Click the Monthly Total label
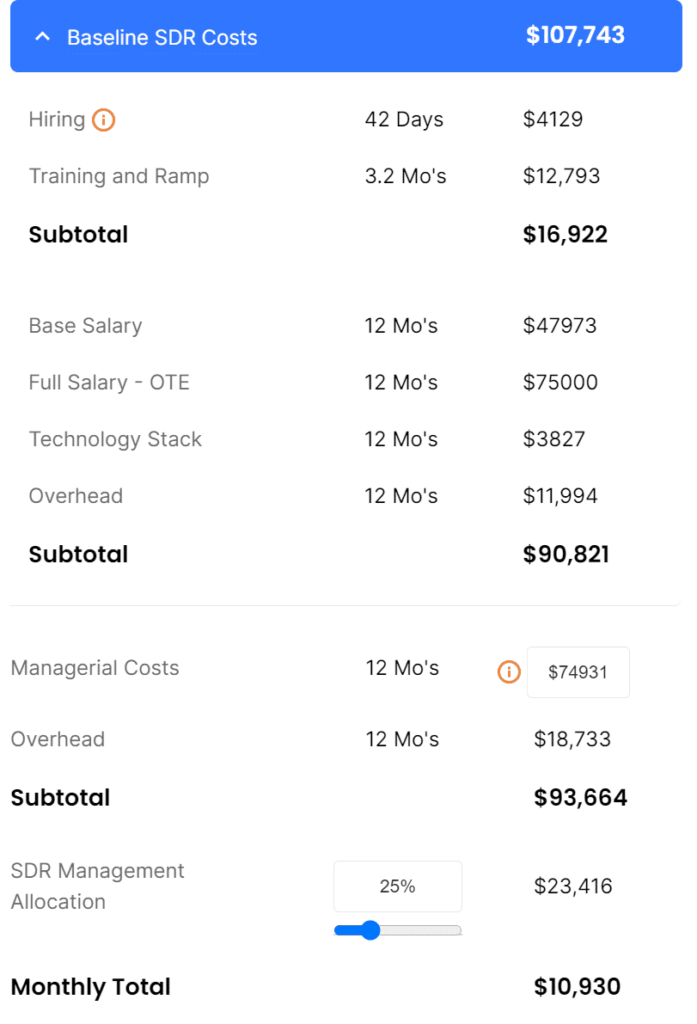697x1024 pixels. point(90,986)
